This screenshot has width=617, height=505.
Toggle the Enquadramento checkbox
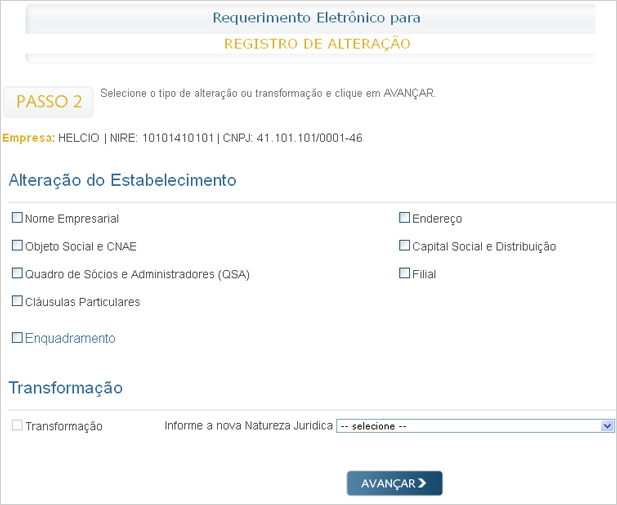[17, 338]
